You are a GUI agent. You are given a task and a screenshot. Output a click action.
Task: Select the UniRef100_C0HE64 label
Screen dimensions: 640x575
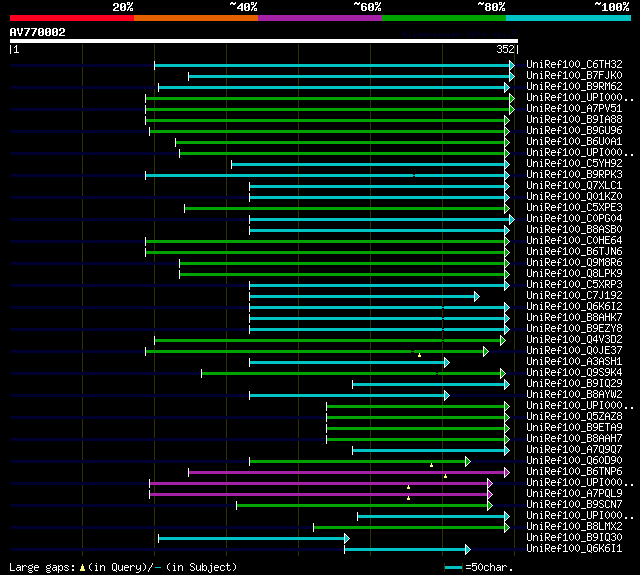[x=574, y=241]
